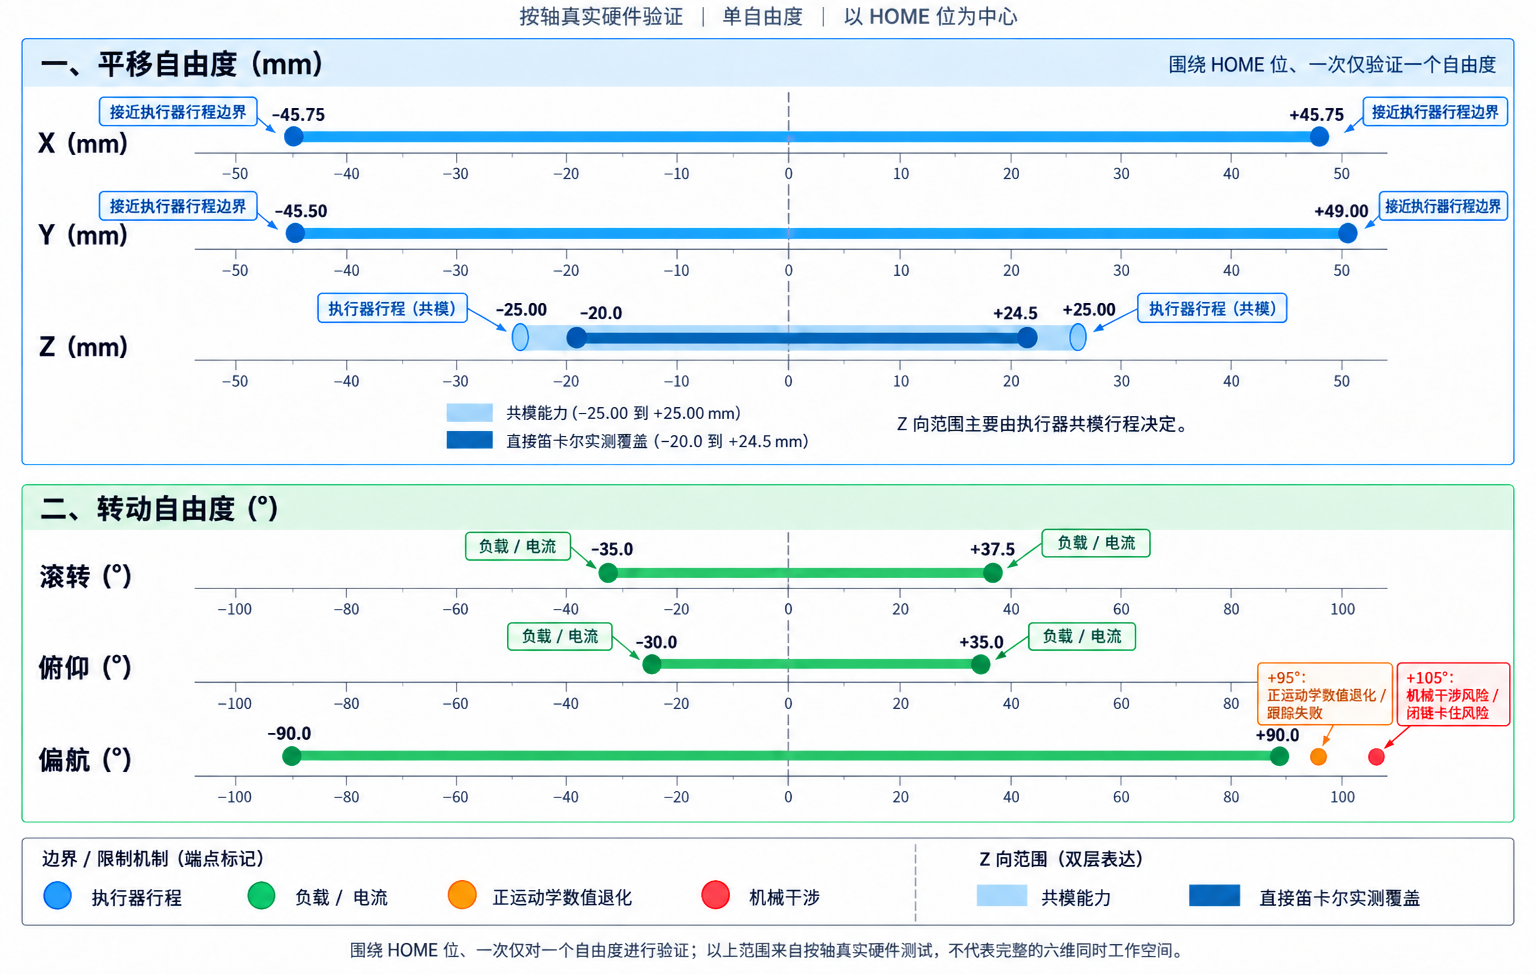Click 负载 / 电流 callout pointing to −30.0

click(559, 636)
